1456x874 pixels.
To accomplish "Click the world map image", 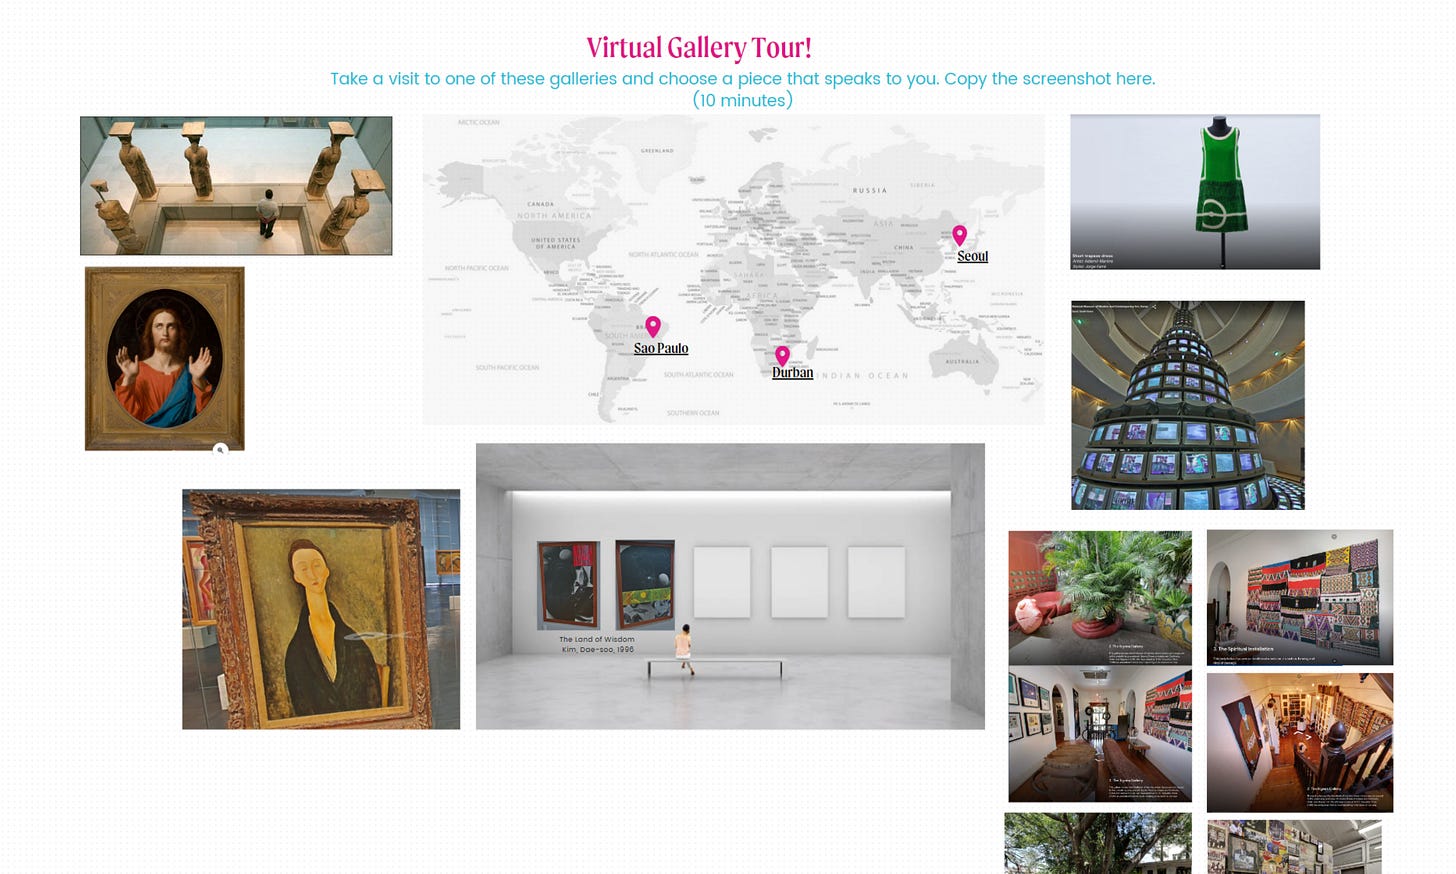I will pos(733,269).
